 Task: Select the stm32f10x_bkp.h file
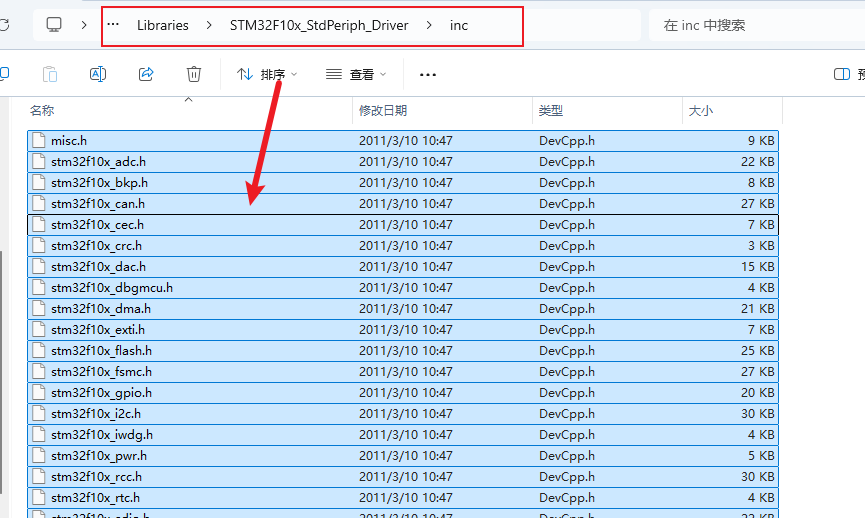[403, 183]
